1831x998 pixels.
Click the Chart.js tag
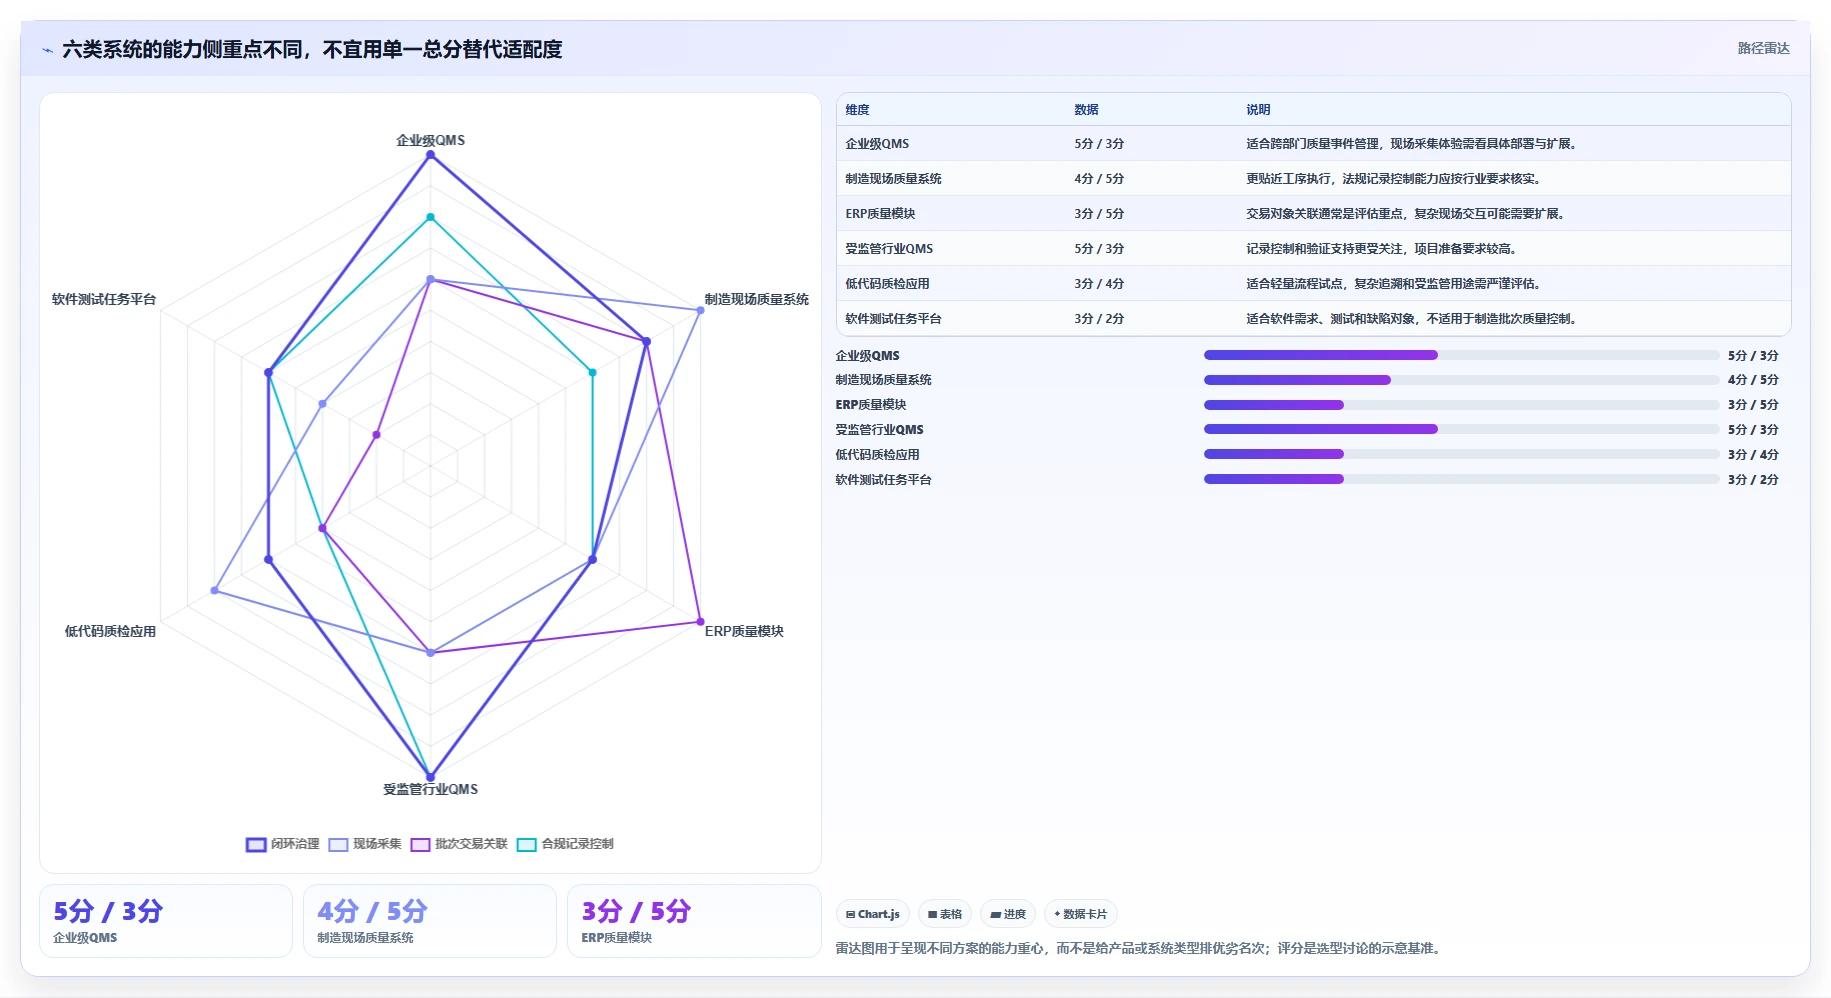coord(872,914)
